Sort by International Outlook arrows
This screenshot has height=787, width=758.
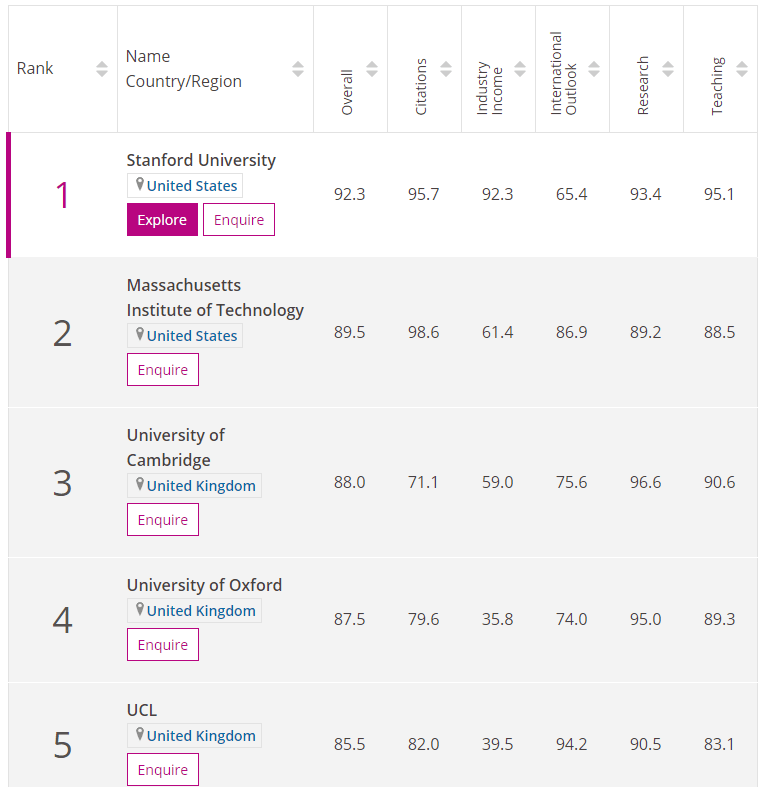coord(594,69)
